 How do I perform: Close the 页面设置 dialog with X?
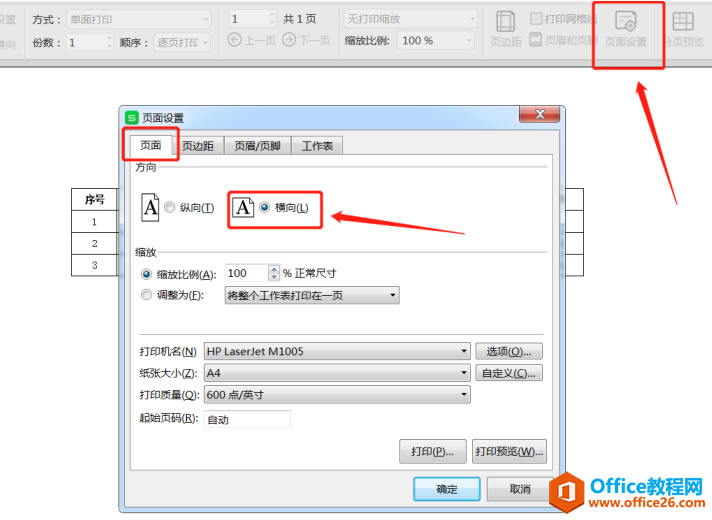point(539,114)
